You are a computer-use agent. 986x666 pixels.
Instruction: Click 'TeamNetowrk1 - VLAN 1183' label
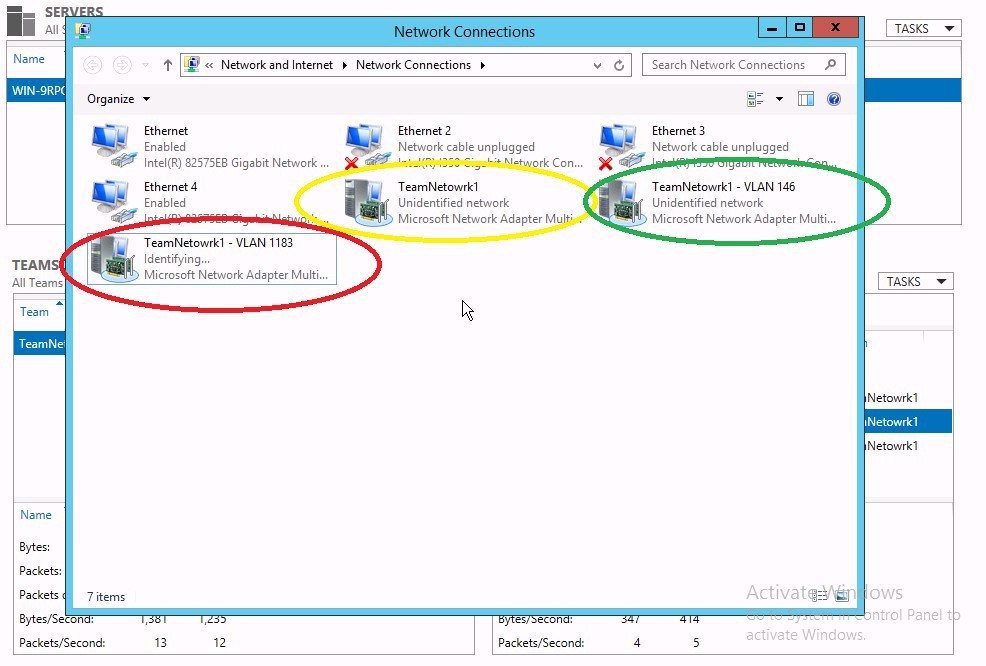218,243
